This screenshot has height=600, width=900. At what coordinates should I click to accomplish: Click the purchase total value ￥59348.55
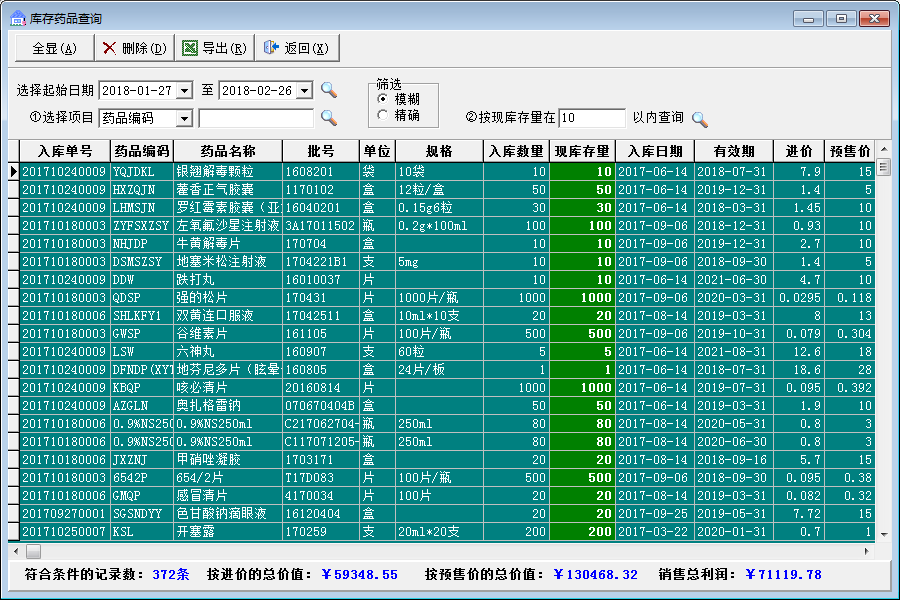[x=359, y=574]
